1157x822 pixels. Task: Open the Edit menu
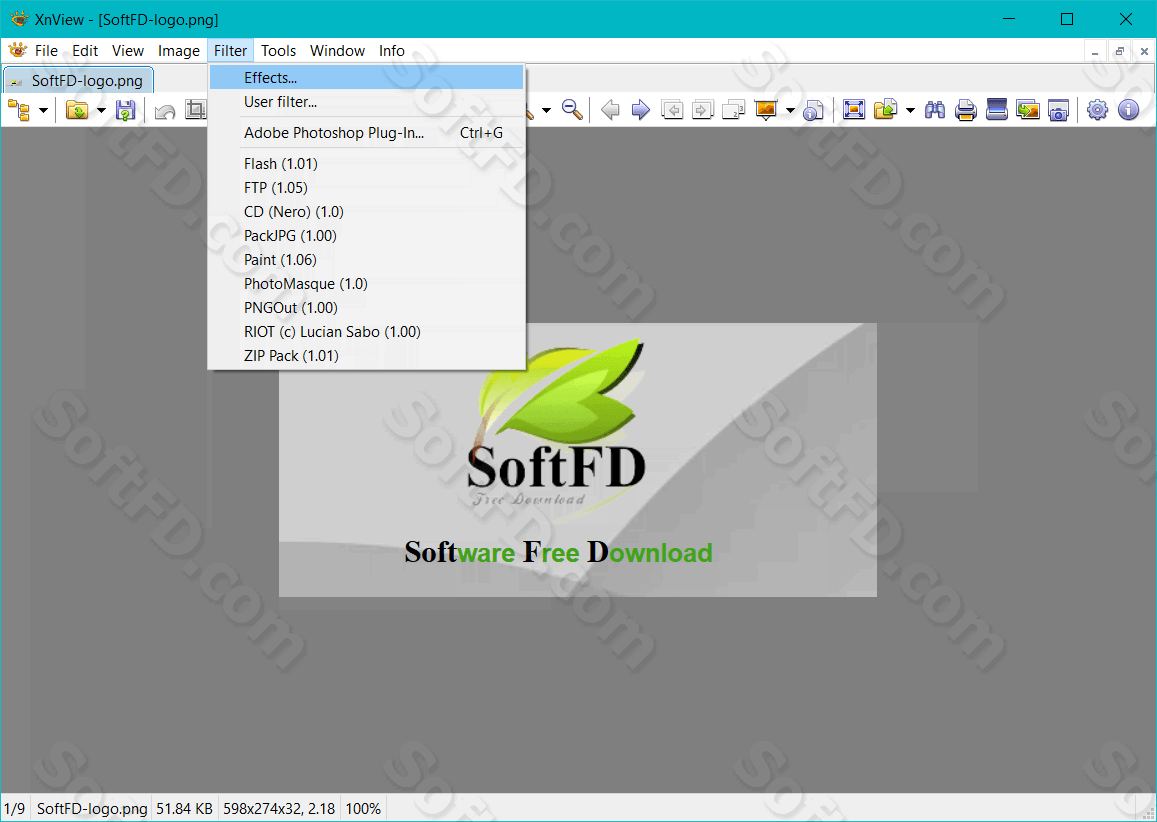click(85, 50)
